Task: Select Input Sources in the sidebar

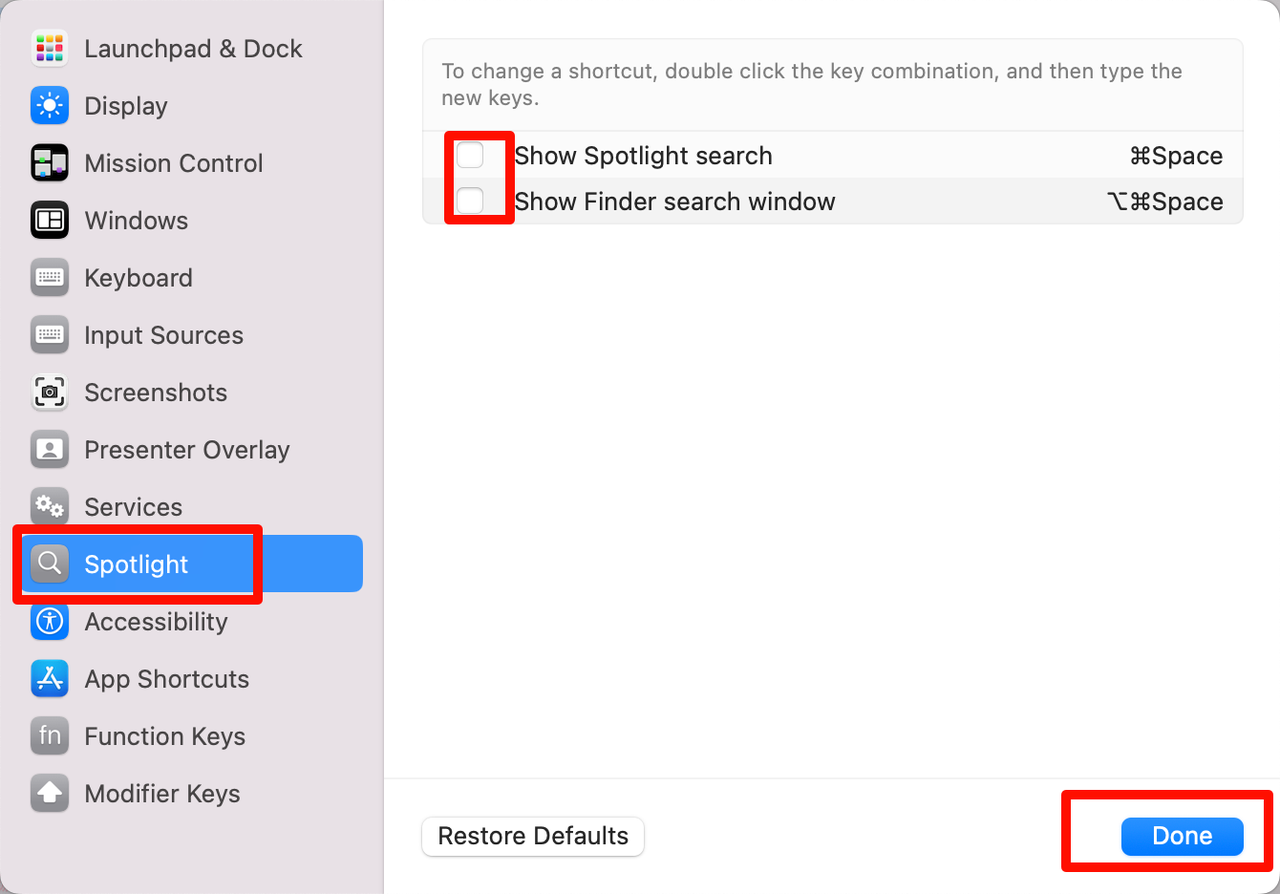Action: [x=163, y=335]
